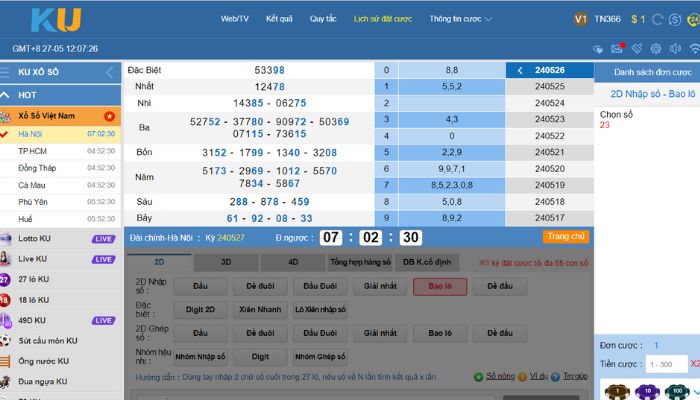Select the Bao lô option under 2D Nhập số
The height and width of the screenshot is (400, 700).
440,286
